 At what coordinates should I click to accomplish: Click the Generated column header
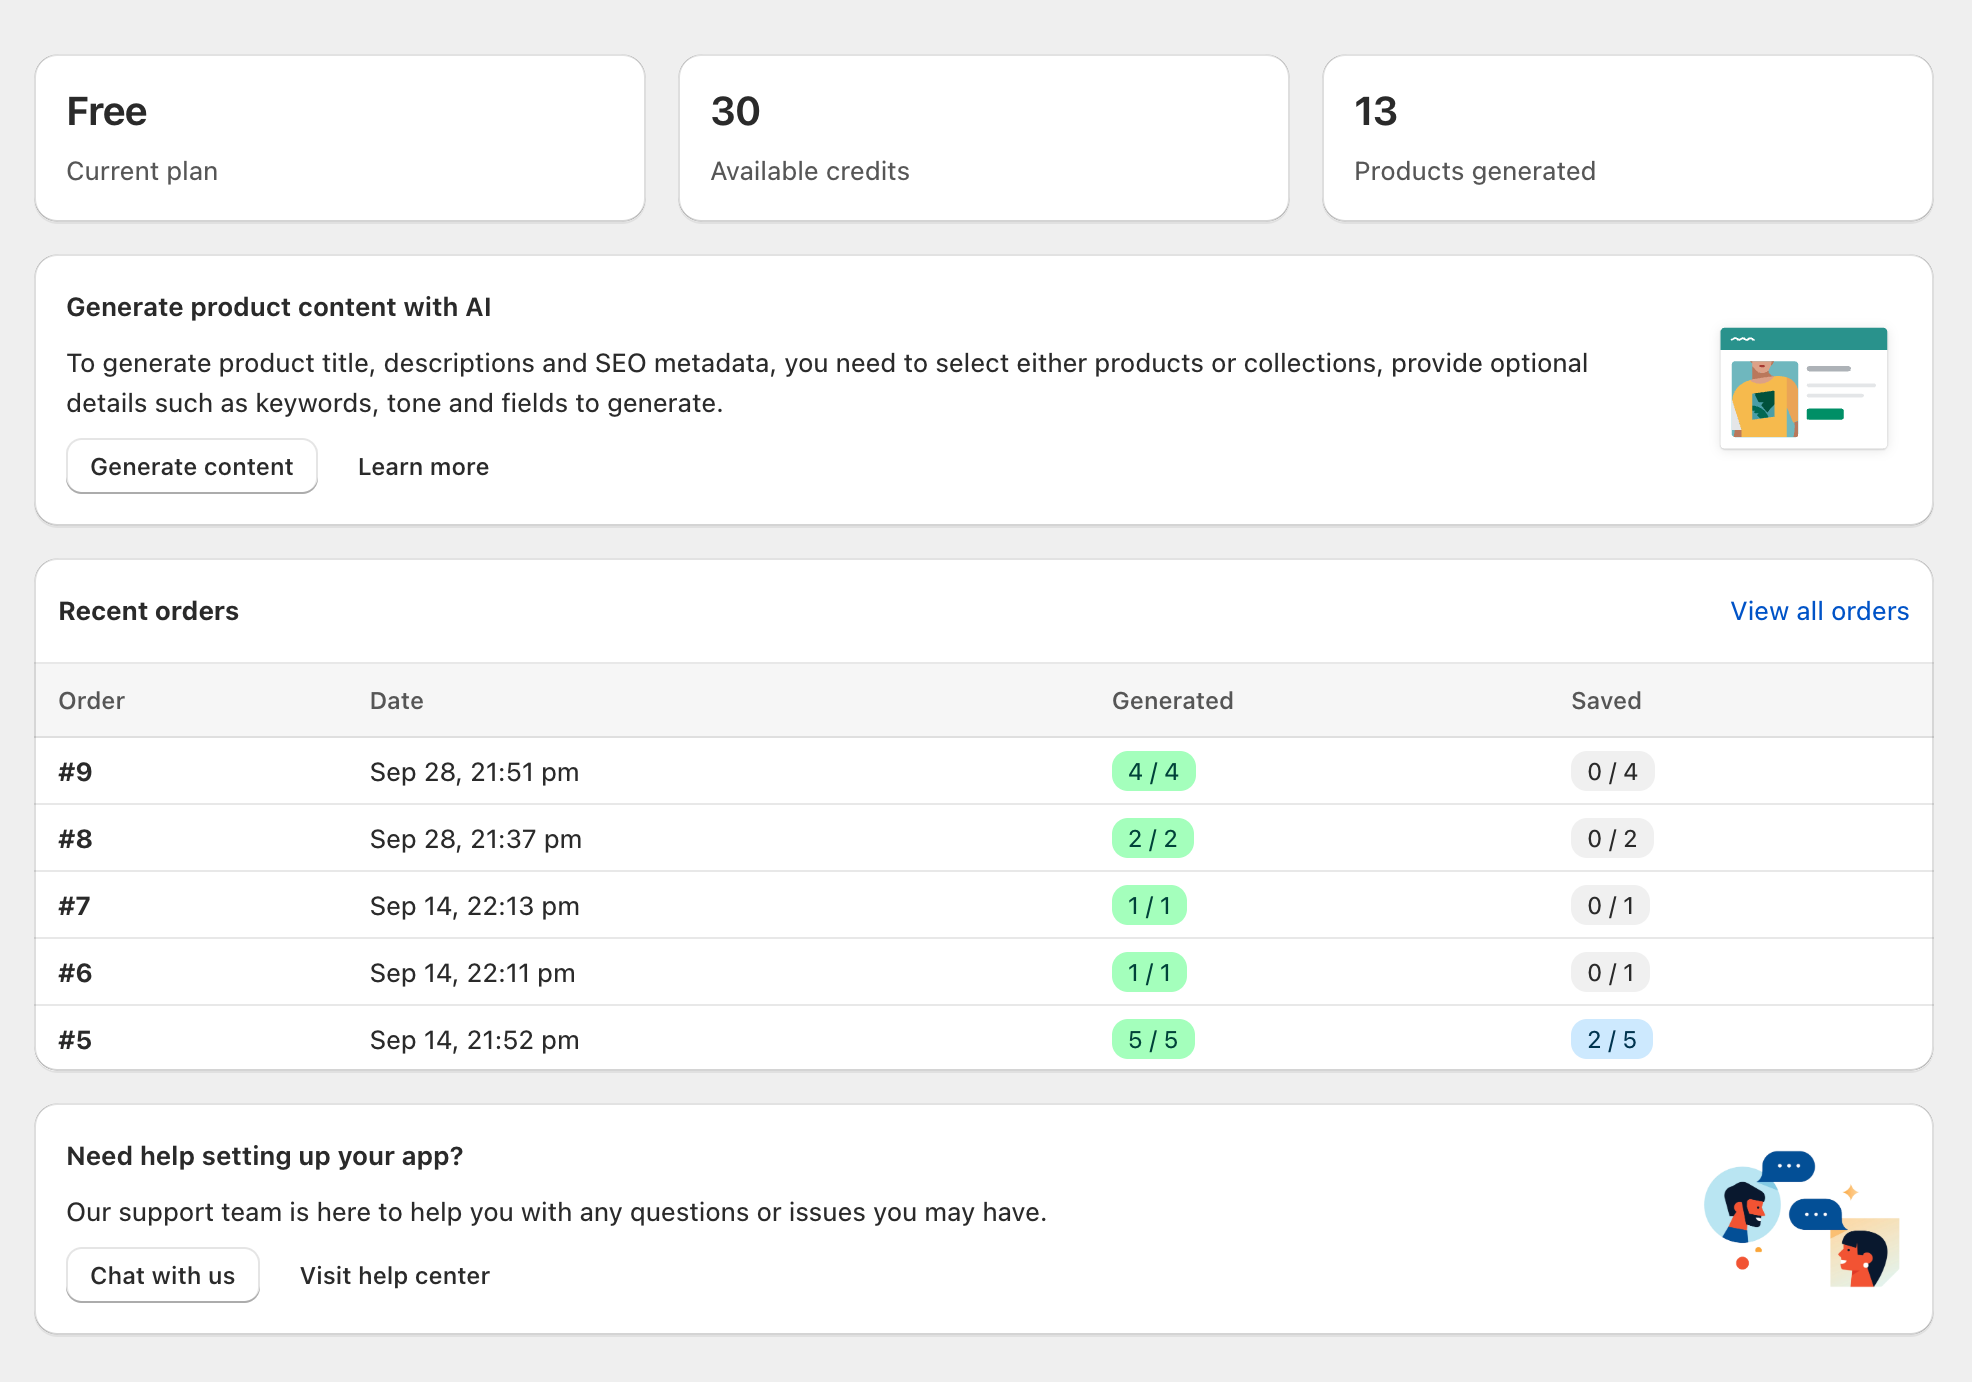pyautogui.click(x=1172, y=701)
